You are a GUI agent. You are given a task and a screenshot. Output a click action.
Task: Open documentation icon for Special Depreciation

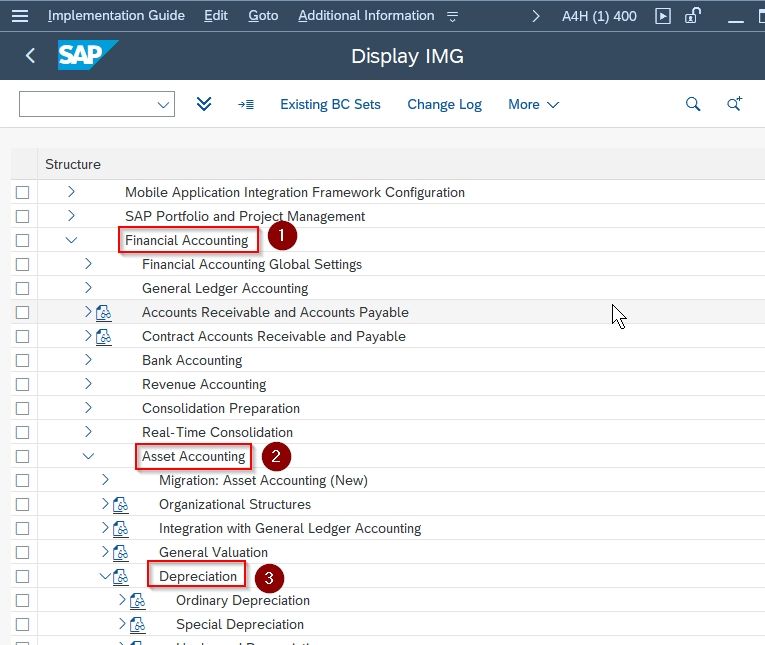click(138, 625)
